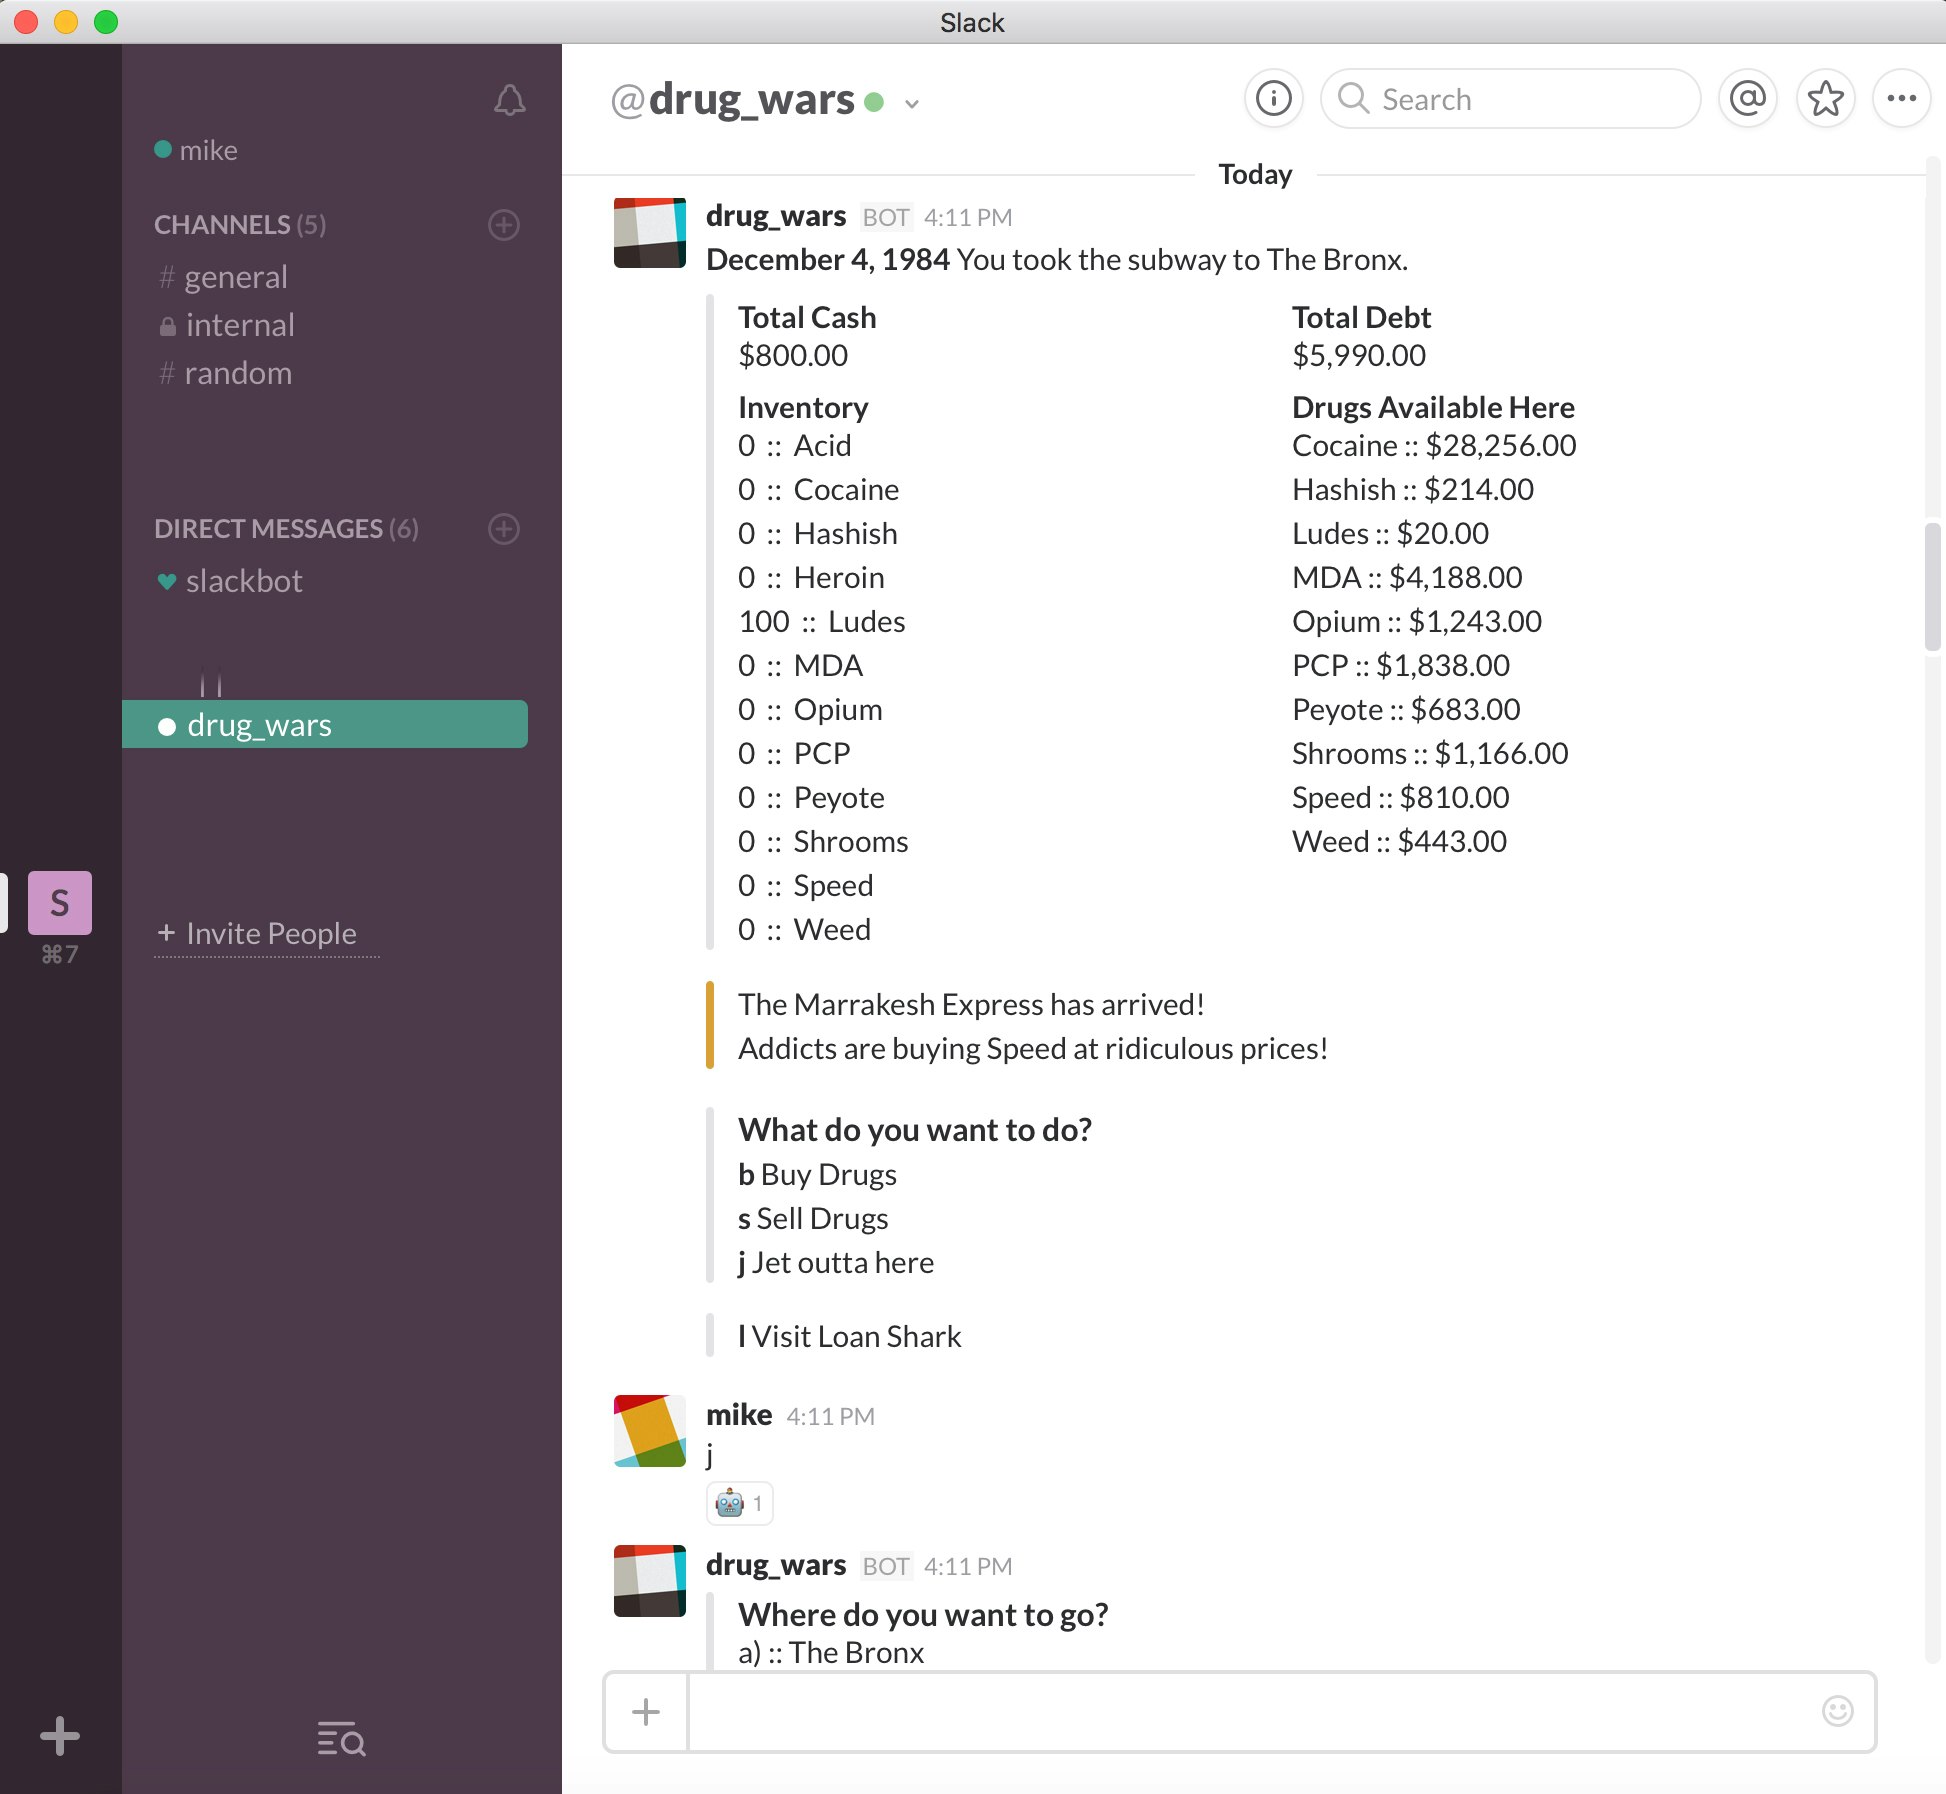Open the Channels plus icon to create channel

tap(504, 225)
